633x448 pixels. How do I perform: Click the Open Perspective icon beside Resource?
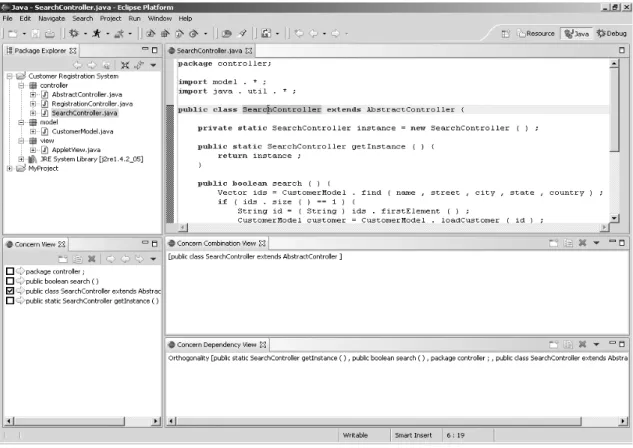tap(505, 34)
